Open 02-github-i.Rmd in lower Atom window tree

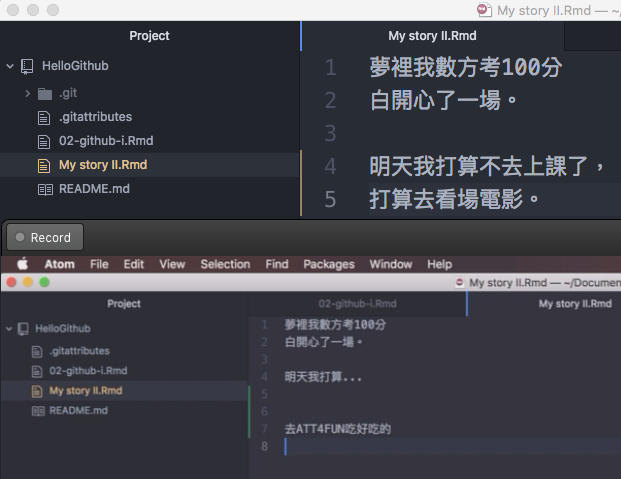(x=88, y=370)
